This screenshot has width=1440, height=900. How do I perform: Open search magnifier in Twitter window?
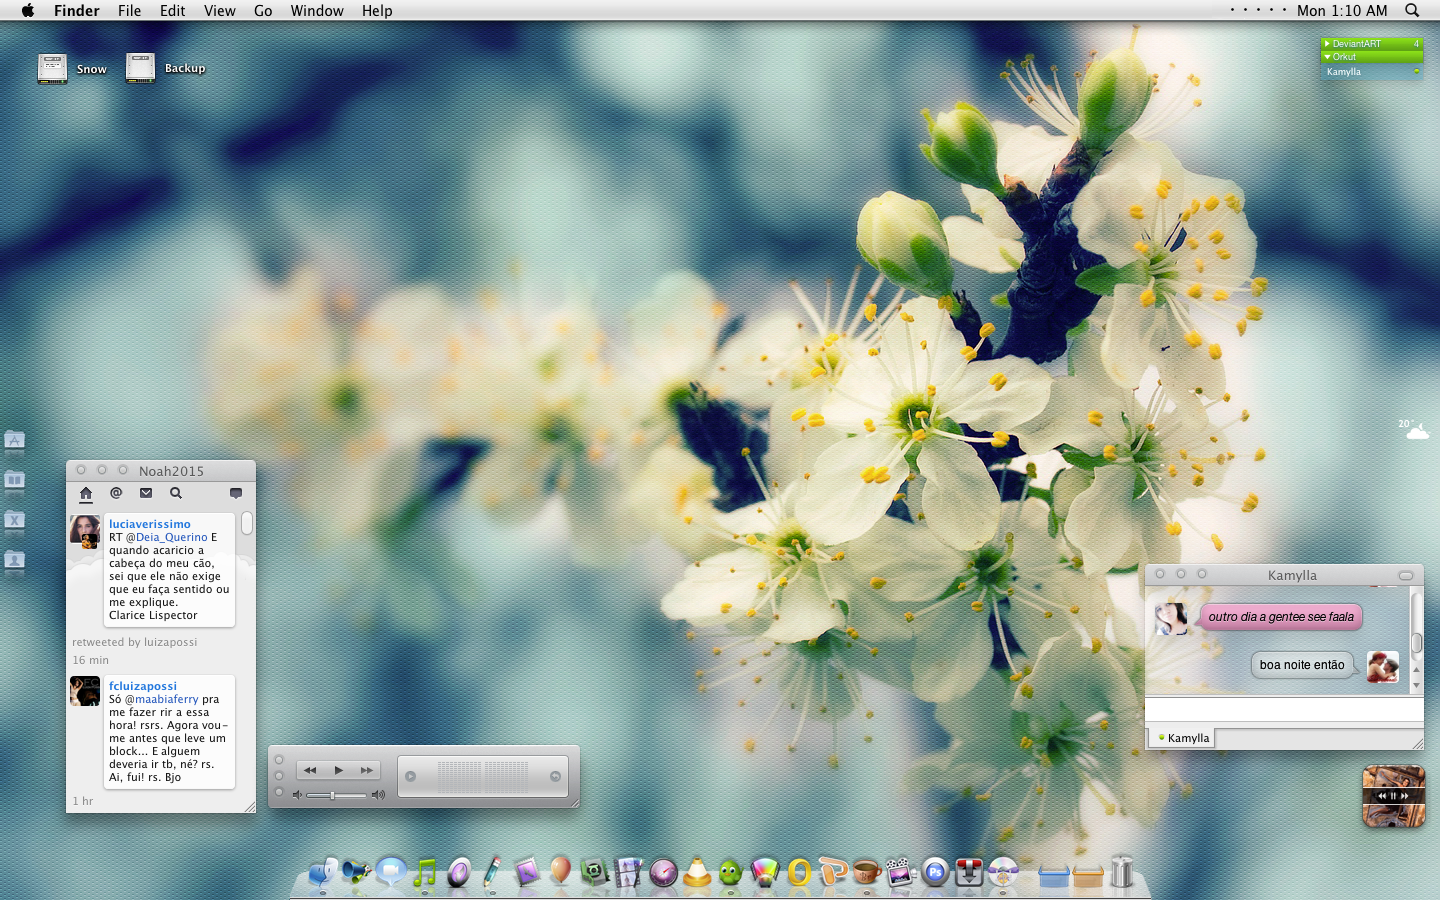(x=176, y=493)
